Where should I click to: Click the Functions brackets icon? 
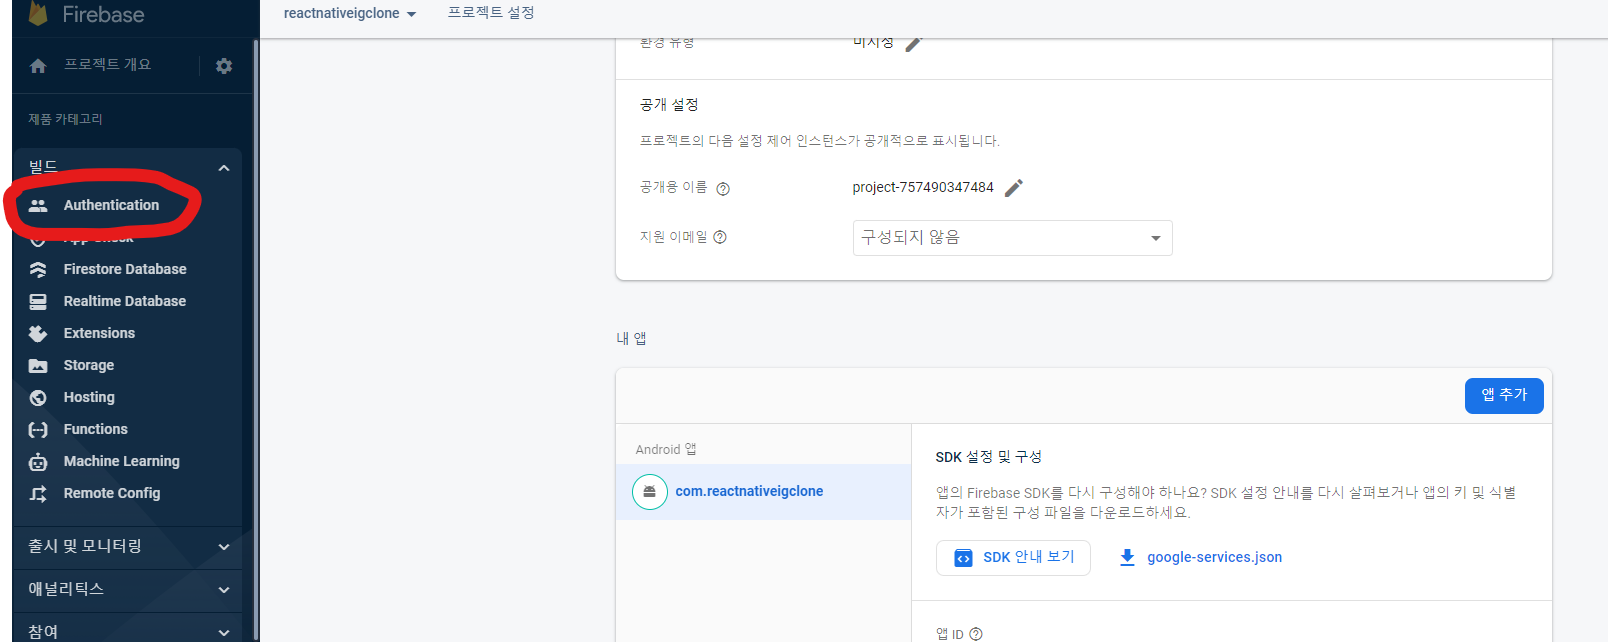click(38, 429)
